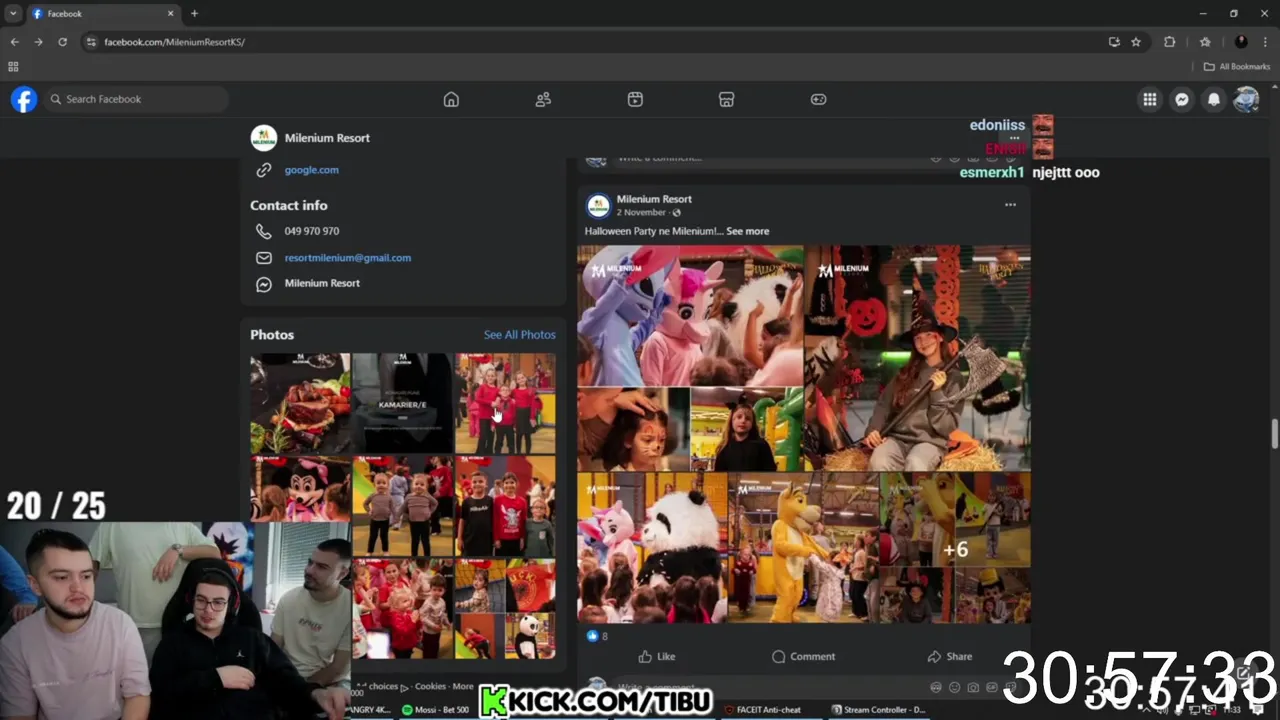The image size is (1280, 720).
Task: Open the Gaming icon in header
Action: point(818,99)
